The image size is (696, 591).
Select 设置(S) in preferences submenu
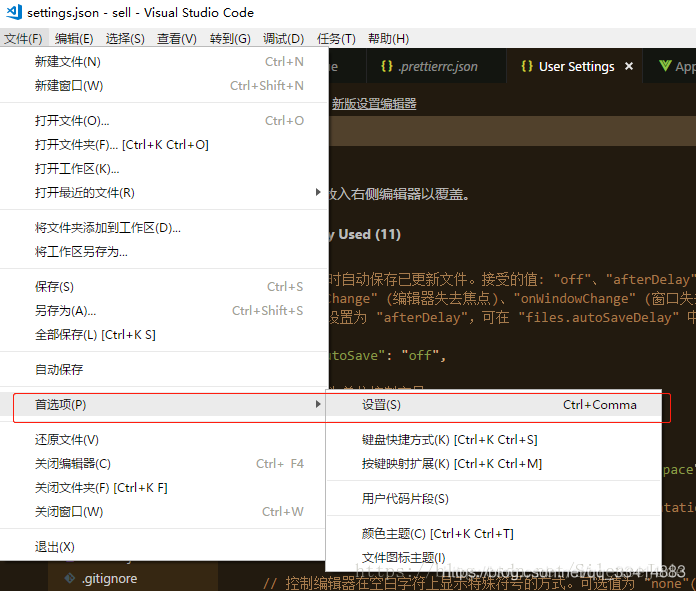[x=494, y=405]
